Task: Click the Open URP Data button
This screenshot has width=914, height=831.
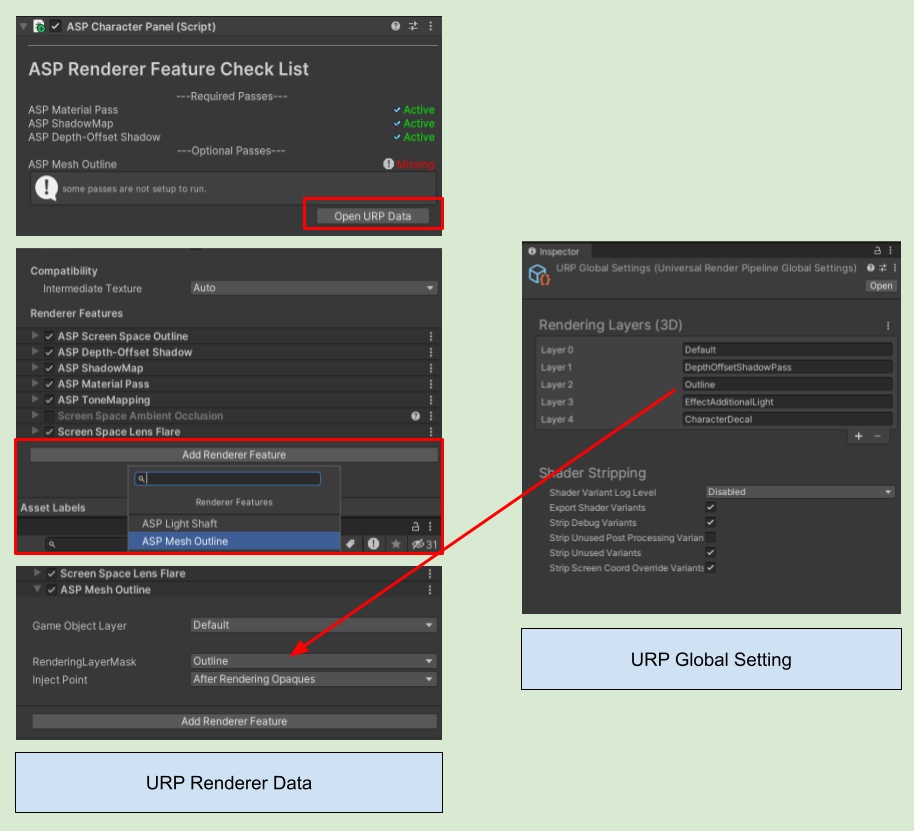Action: point(372,216)
